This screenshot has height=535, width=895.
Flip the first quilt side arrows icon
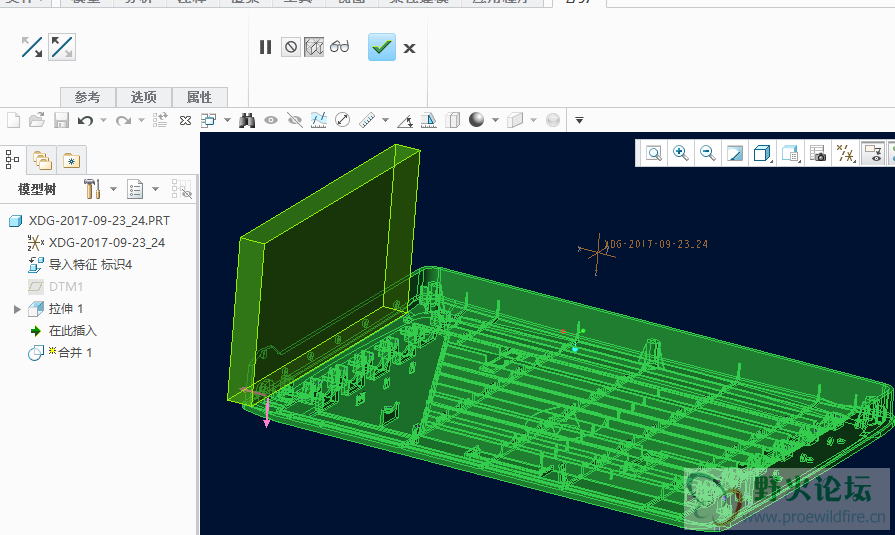coord(32,47)
